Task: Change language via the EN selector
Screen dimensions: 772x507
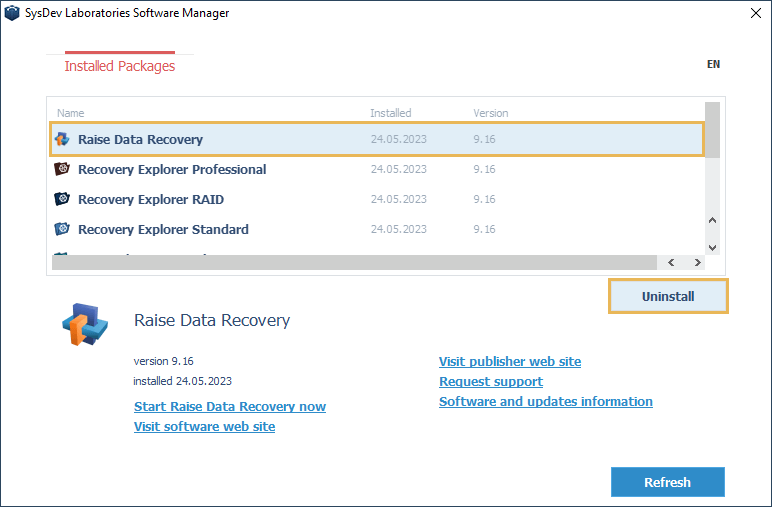Action: (x=713, y=64)
